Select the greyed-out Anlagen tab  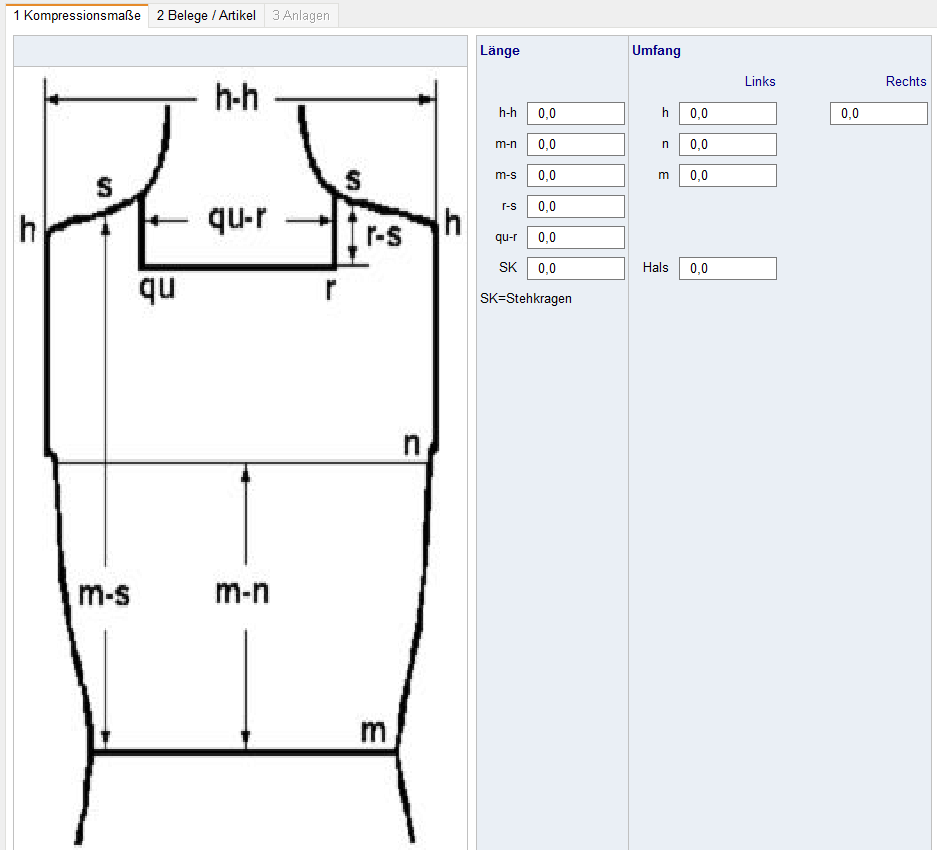(300, 15)
